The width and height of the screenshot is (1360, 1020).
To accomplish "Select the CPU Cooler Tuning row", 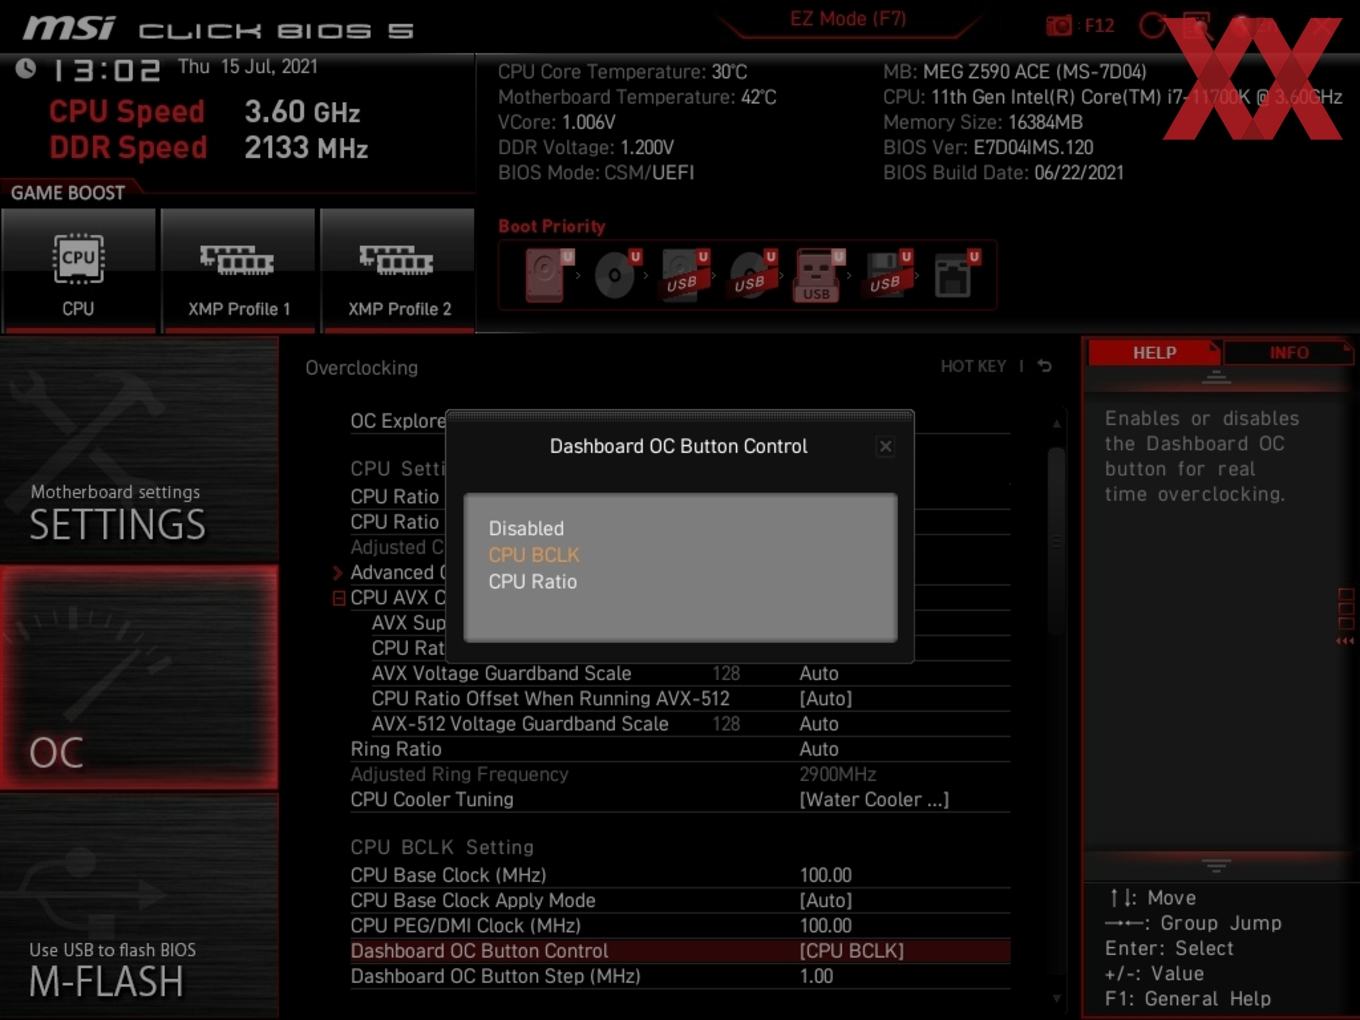I will 679,799.
